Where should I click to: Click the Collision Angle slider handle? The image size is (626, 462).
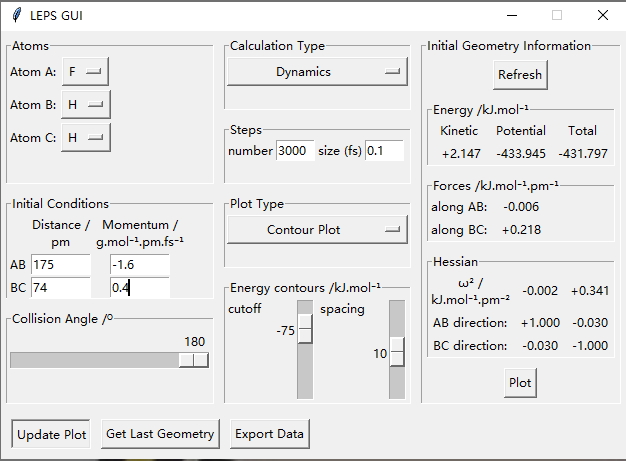(x=194, y=360)
